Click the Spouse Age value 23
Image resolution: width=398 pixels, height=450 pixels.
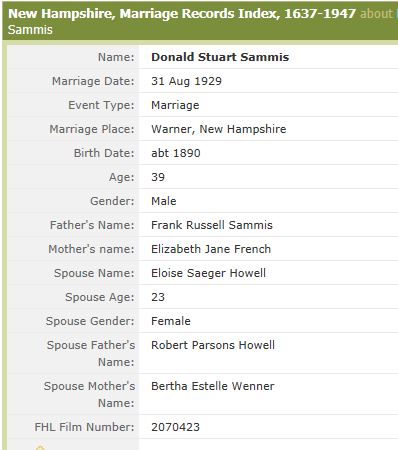(158, 297)
